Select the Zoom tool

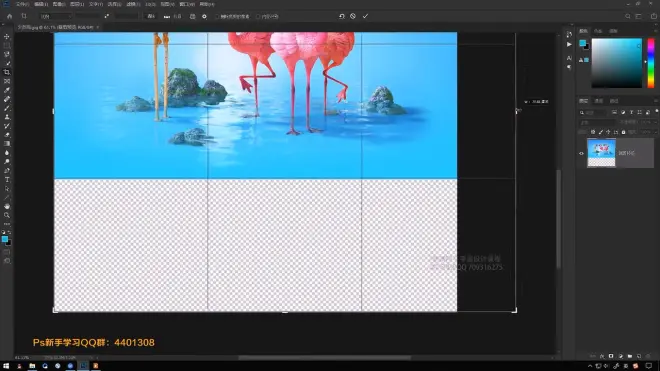7,215
